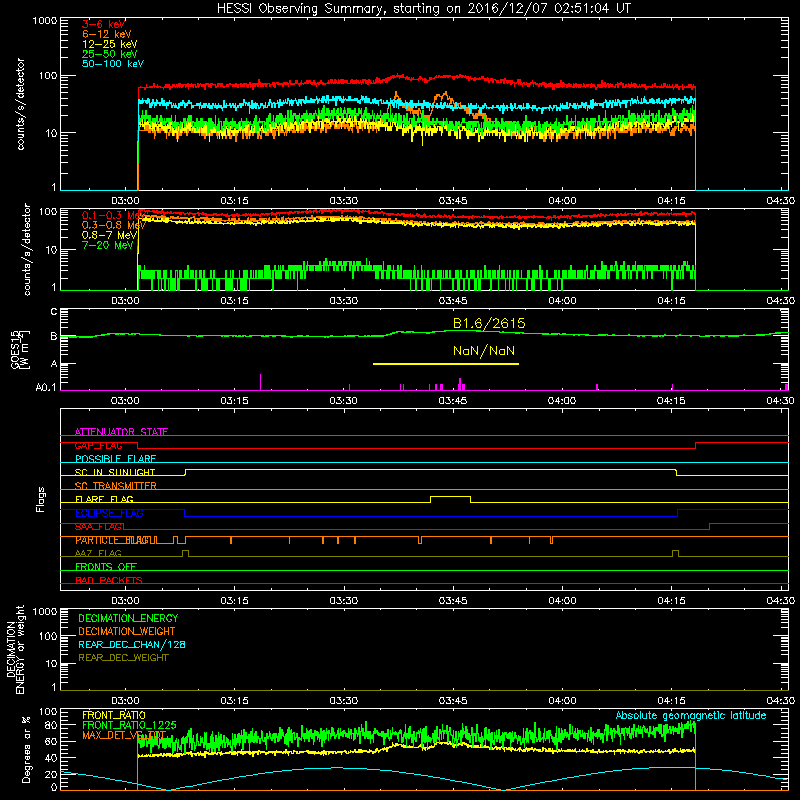
Task: Select the red 3-6 keV legend label
Action: 104,24
